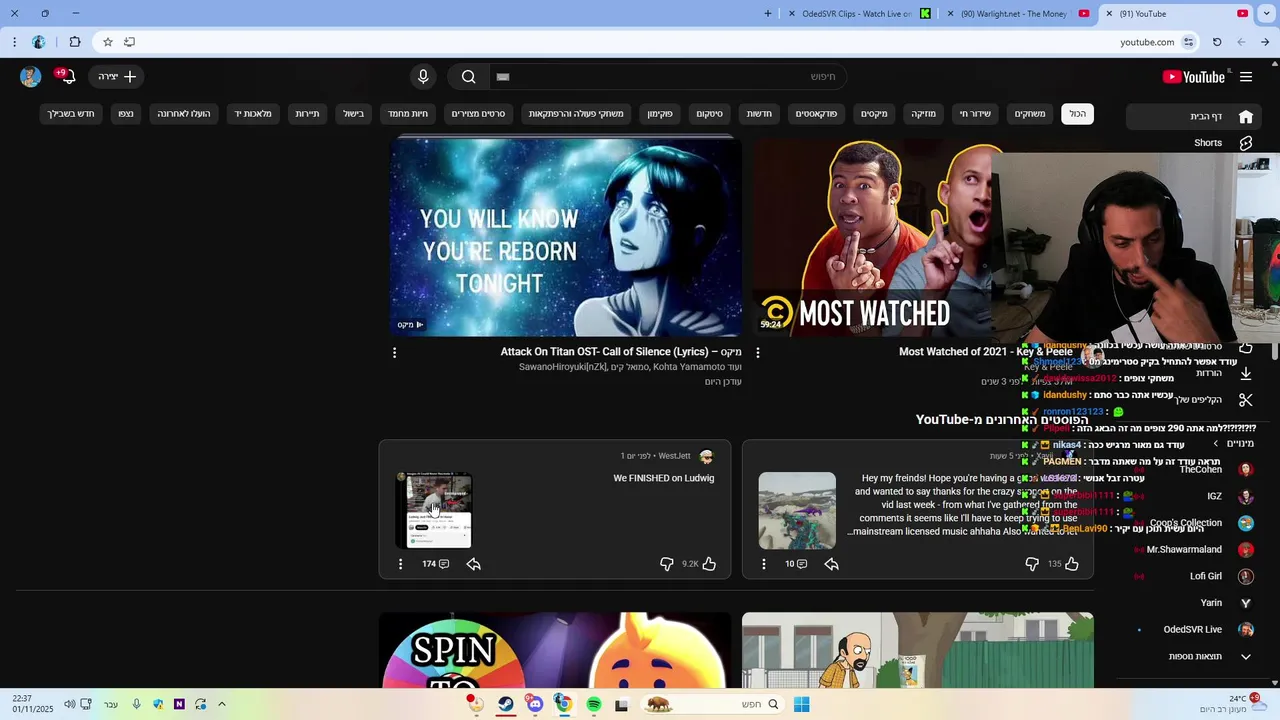Viewport: 1280px width, 720px height.
Task: Like the post with 135 likes
Action: tap(1071, 564)
